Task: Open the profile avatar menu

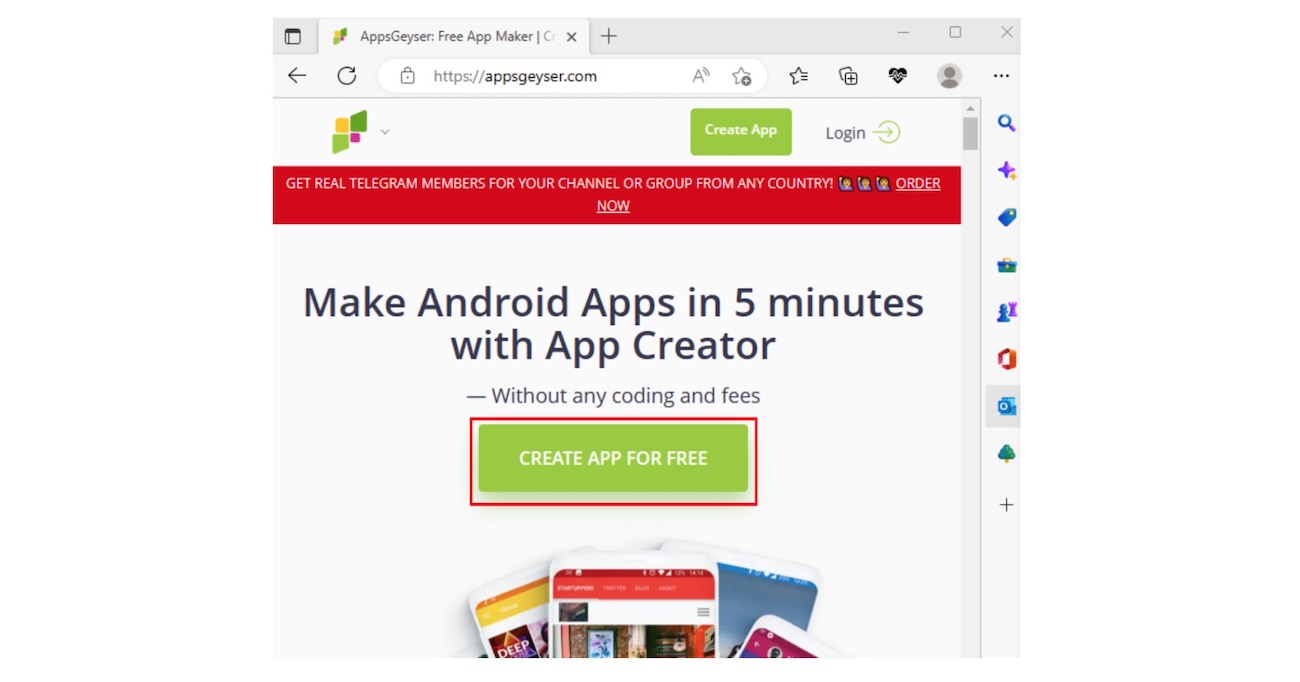Action: click(x=949, y=75)
